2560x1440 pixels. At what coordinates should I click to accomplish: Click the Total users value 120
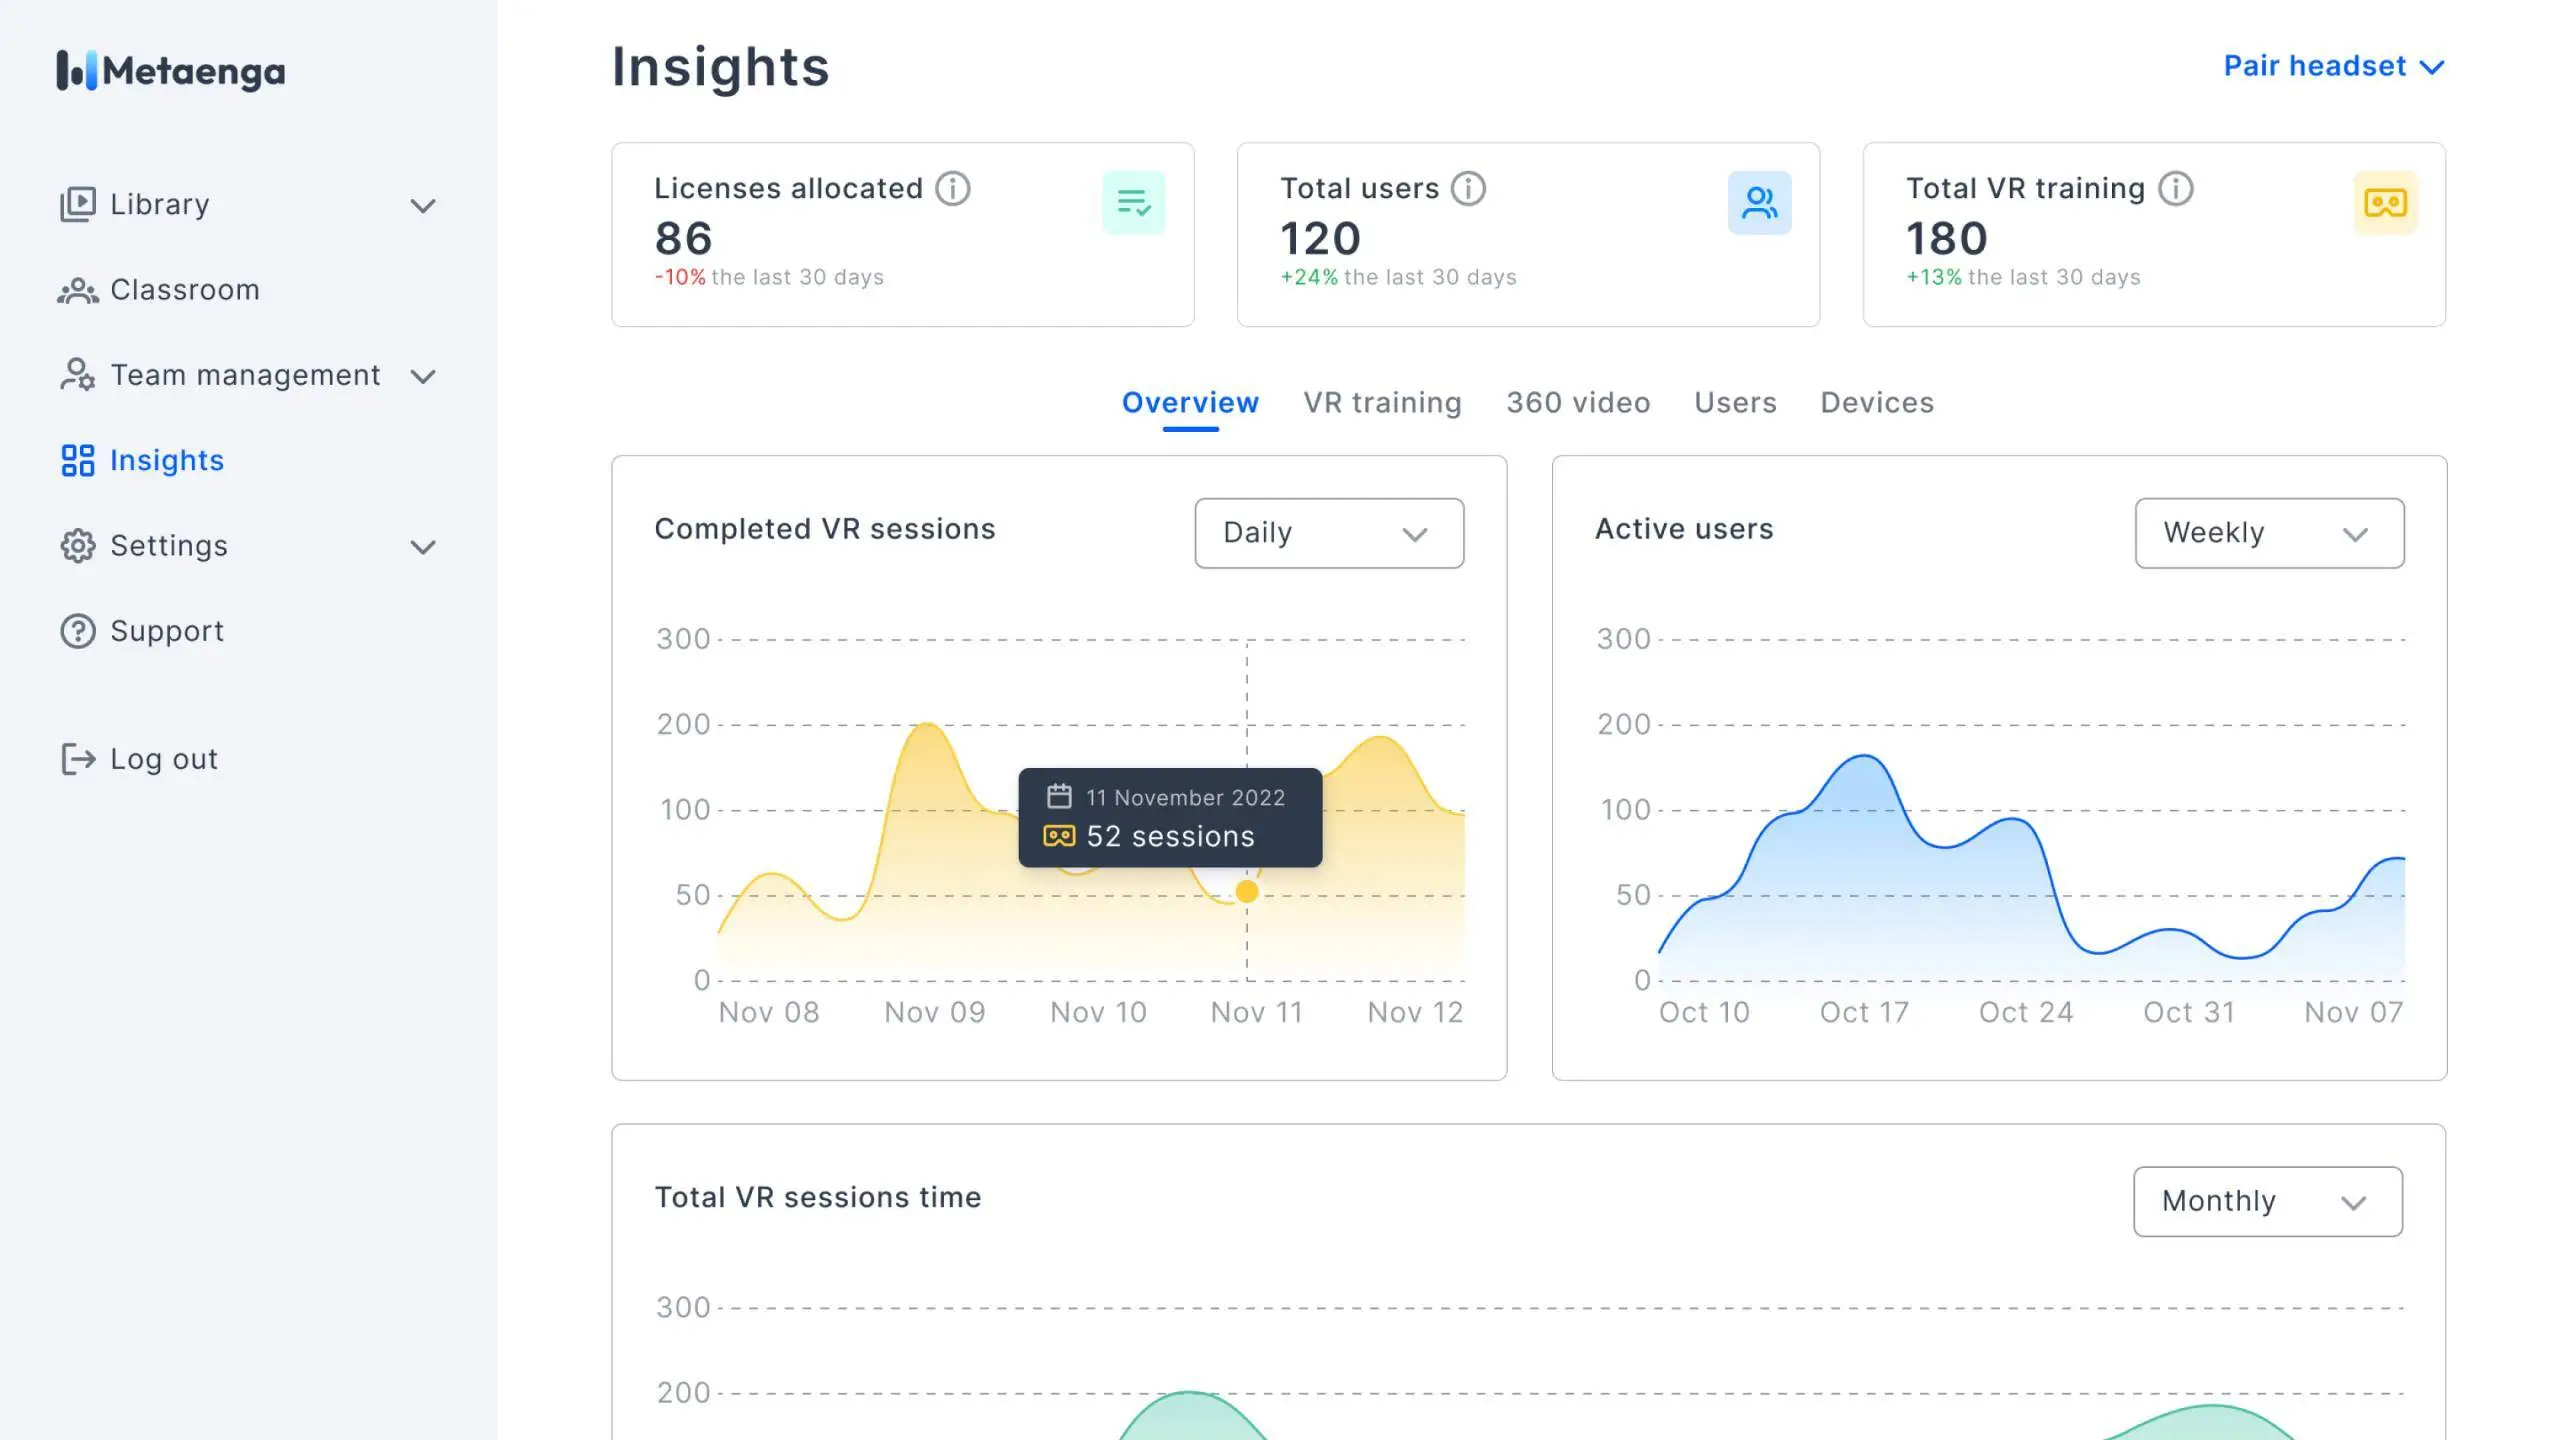pos(1320,238)
